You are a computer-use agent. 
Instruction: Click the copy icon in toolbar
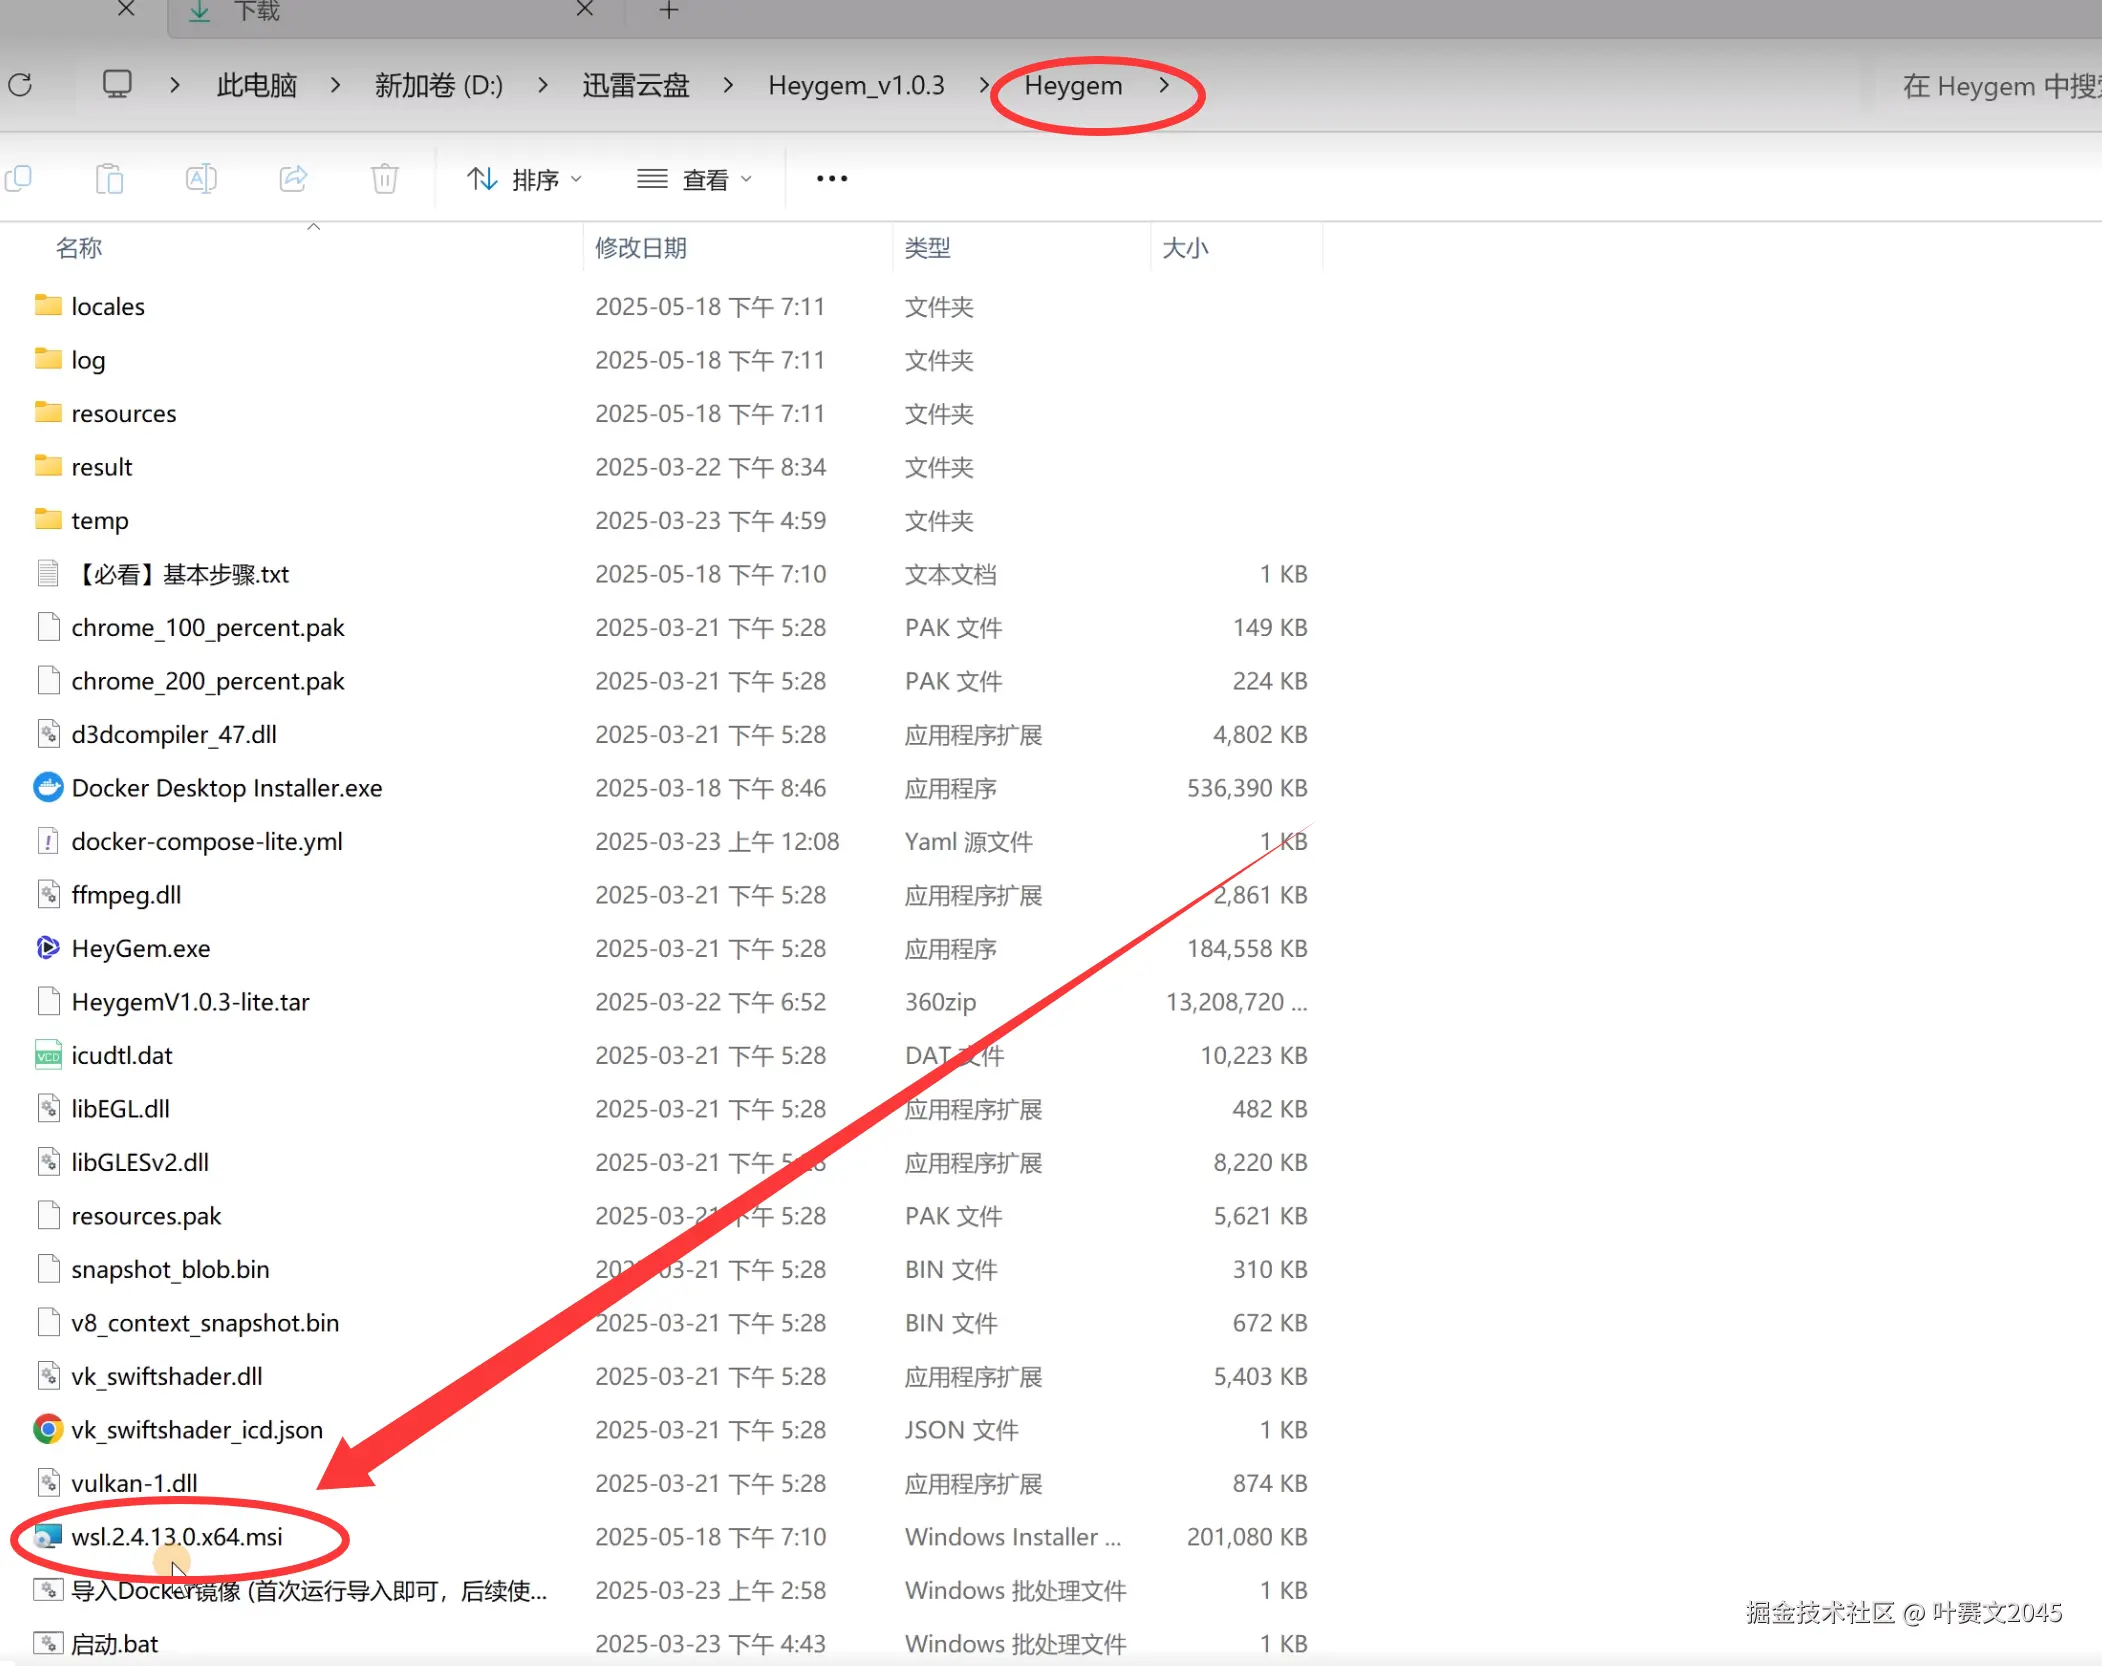pyautogui.click(x=19, y=179)
